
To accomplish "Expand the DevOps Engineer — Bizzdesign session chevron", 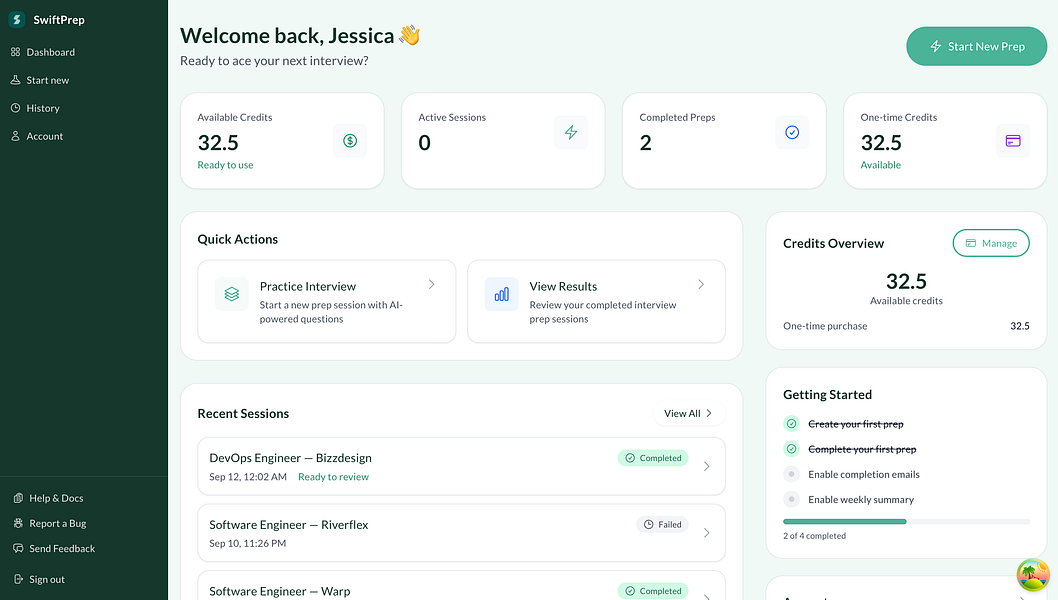I will (x=706, y=466).
